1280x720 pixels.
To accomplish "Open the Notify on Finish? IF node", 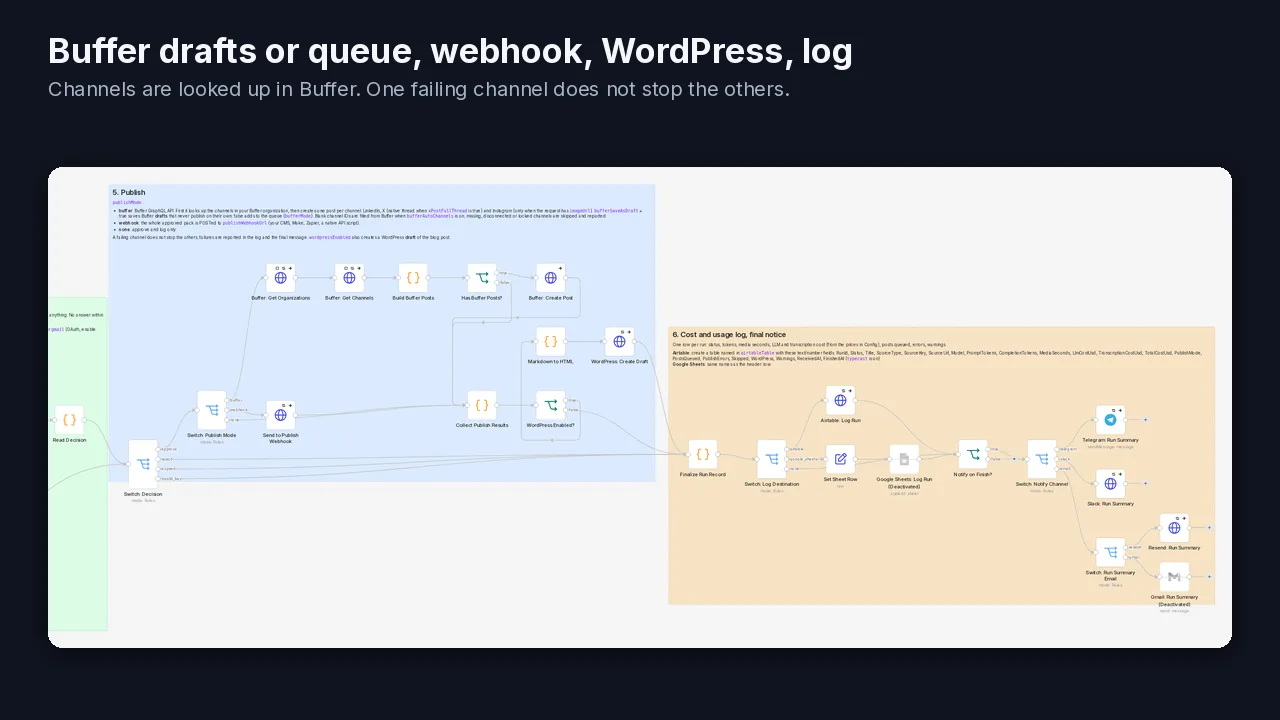I will [x=973, y=454].
